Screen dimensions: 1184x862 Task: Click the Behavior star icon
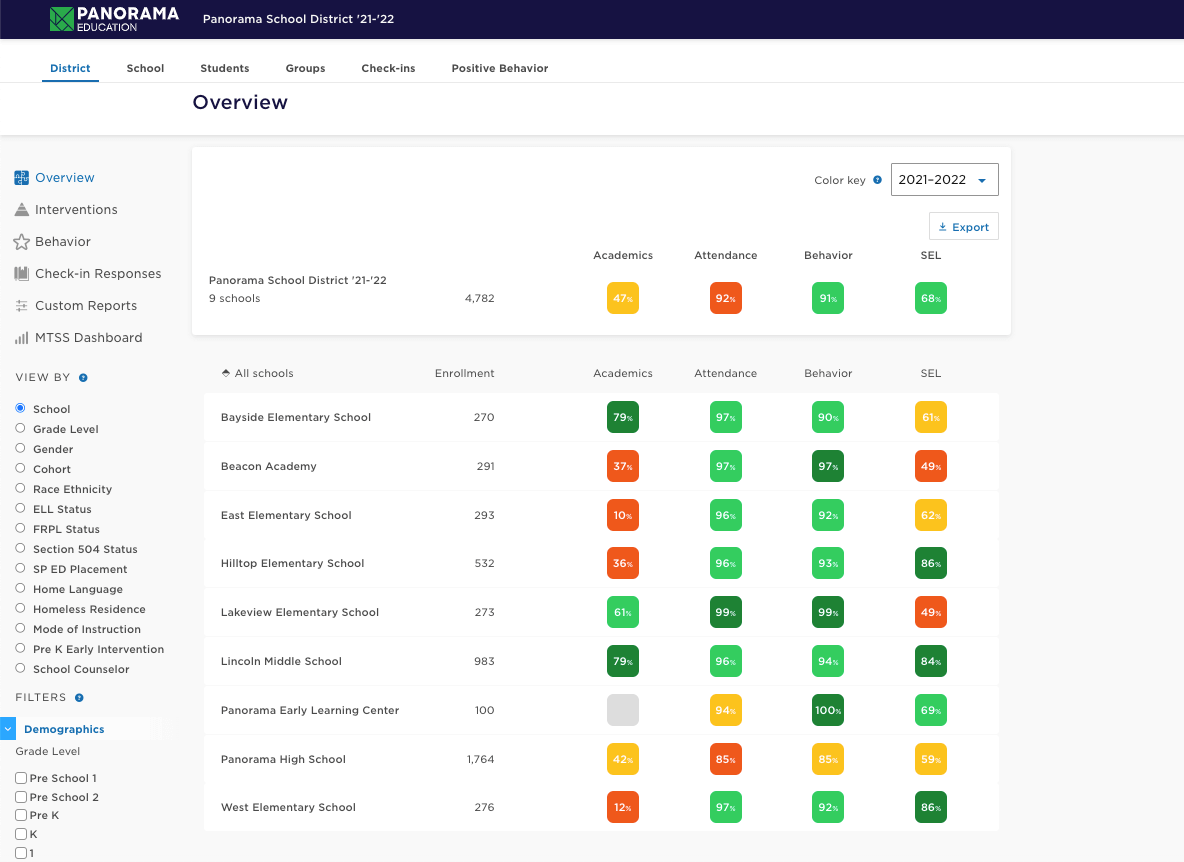pyautogui.click(x=21, y=242)
